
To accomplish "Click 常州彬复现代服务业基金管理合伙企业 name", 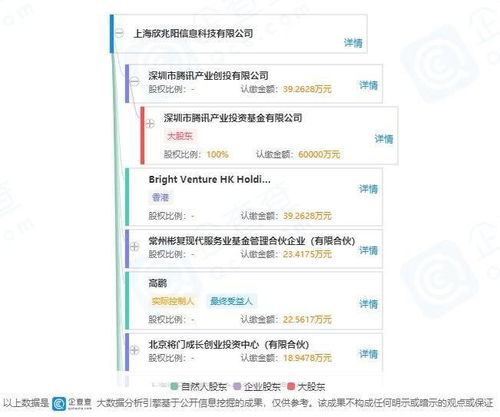I will click(x=252, y=241).
